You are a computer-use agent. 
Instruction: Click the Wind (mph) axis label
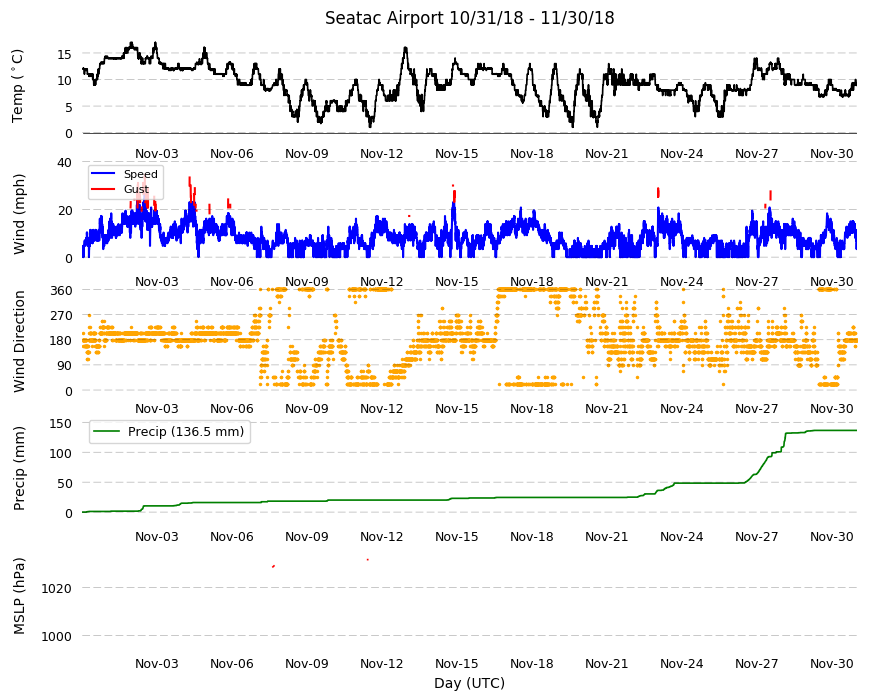19,214
